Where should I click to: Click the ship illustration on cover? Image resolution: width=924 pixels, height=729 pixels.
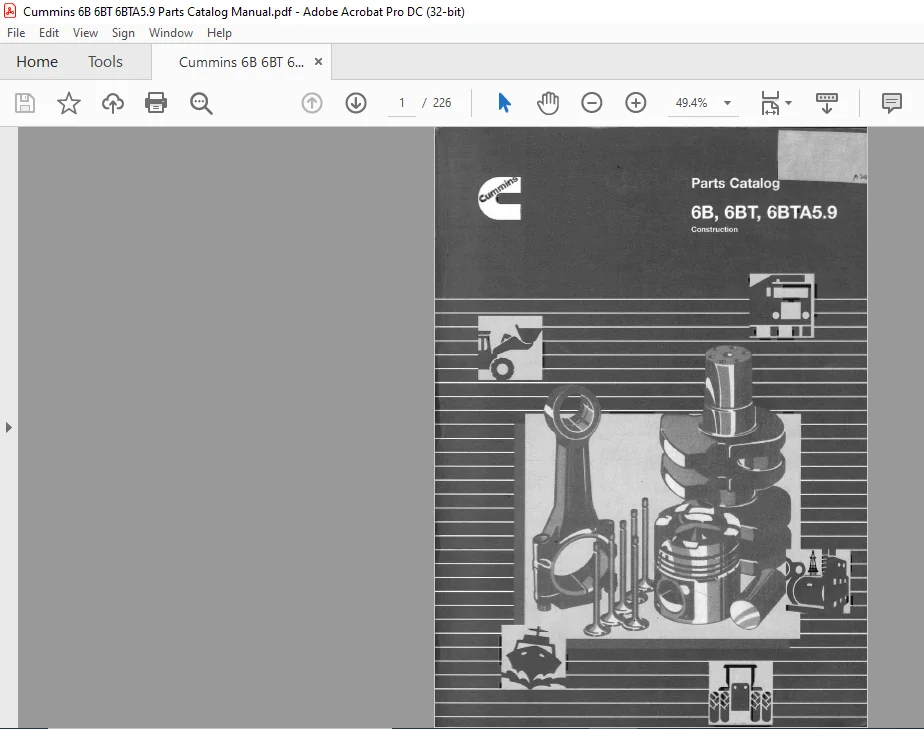point(533,657)
